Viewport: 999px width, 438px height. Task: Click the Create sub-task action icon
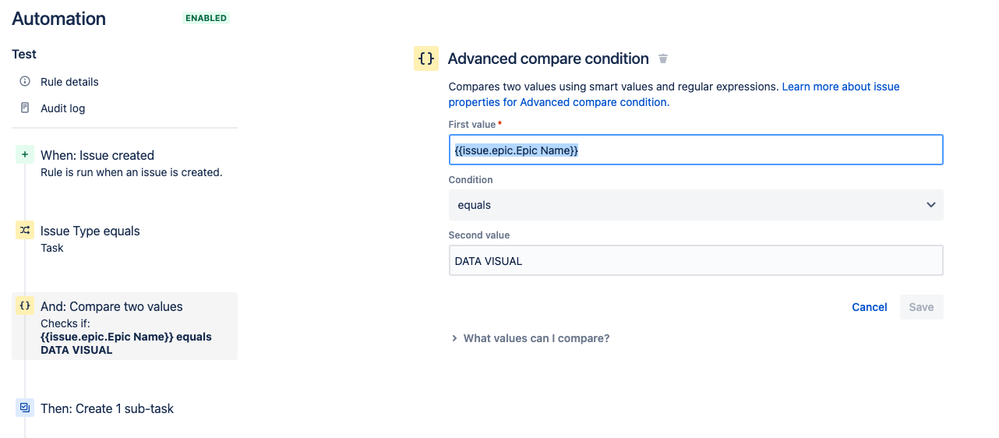[25, 408]
